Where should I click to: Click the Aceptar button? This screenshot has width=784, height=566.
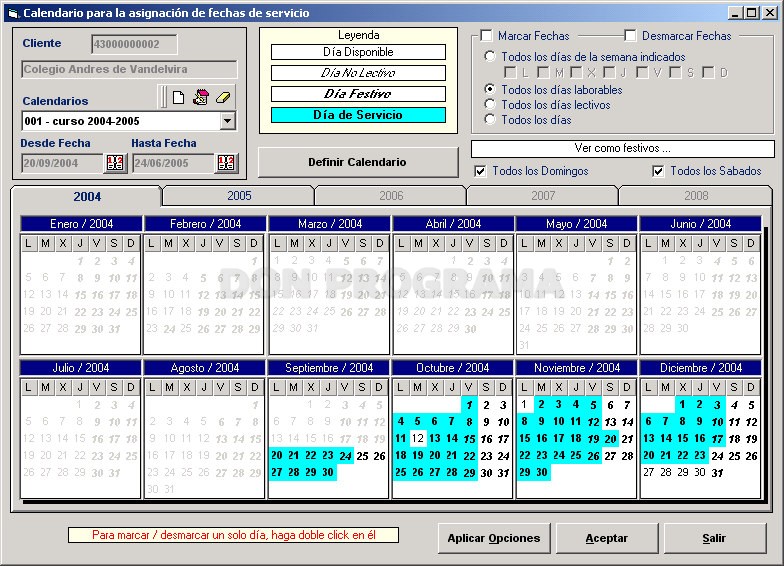tap(606, 538)
